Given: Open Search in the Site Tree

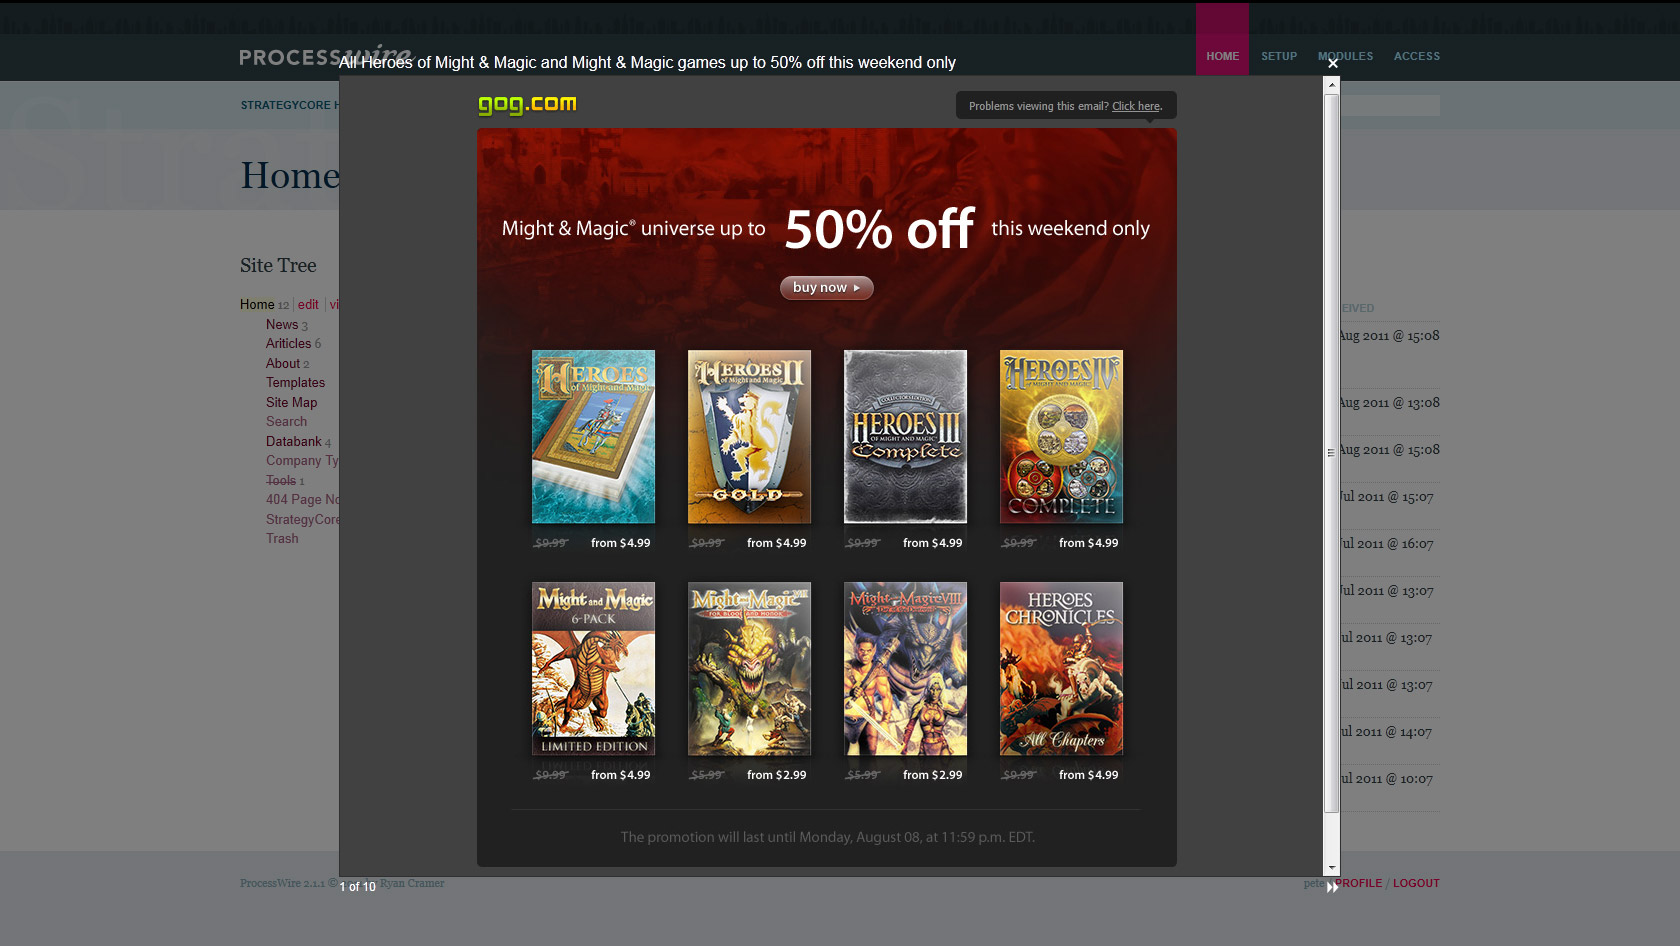Looking at the screenshot, I should pyautogui.click(x=286, y=421).
